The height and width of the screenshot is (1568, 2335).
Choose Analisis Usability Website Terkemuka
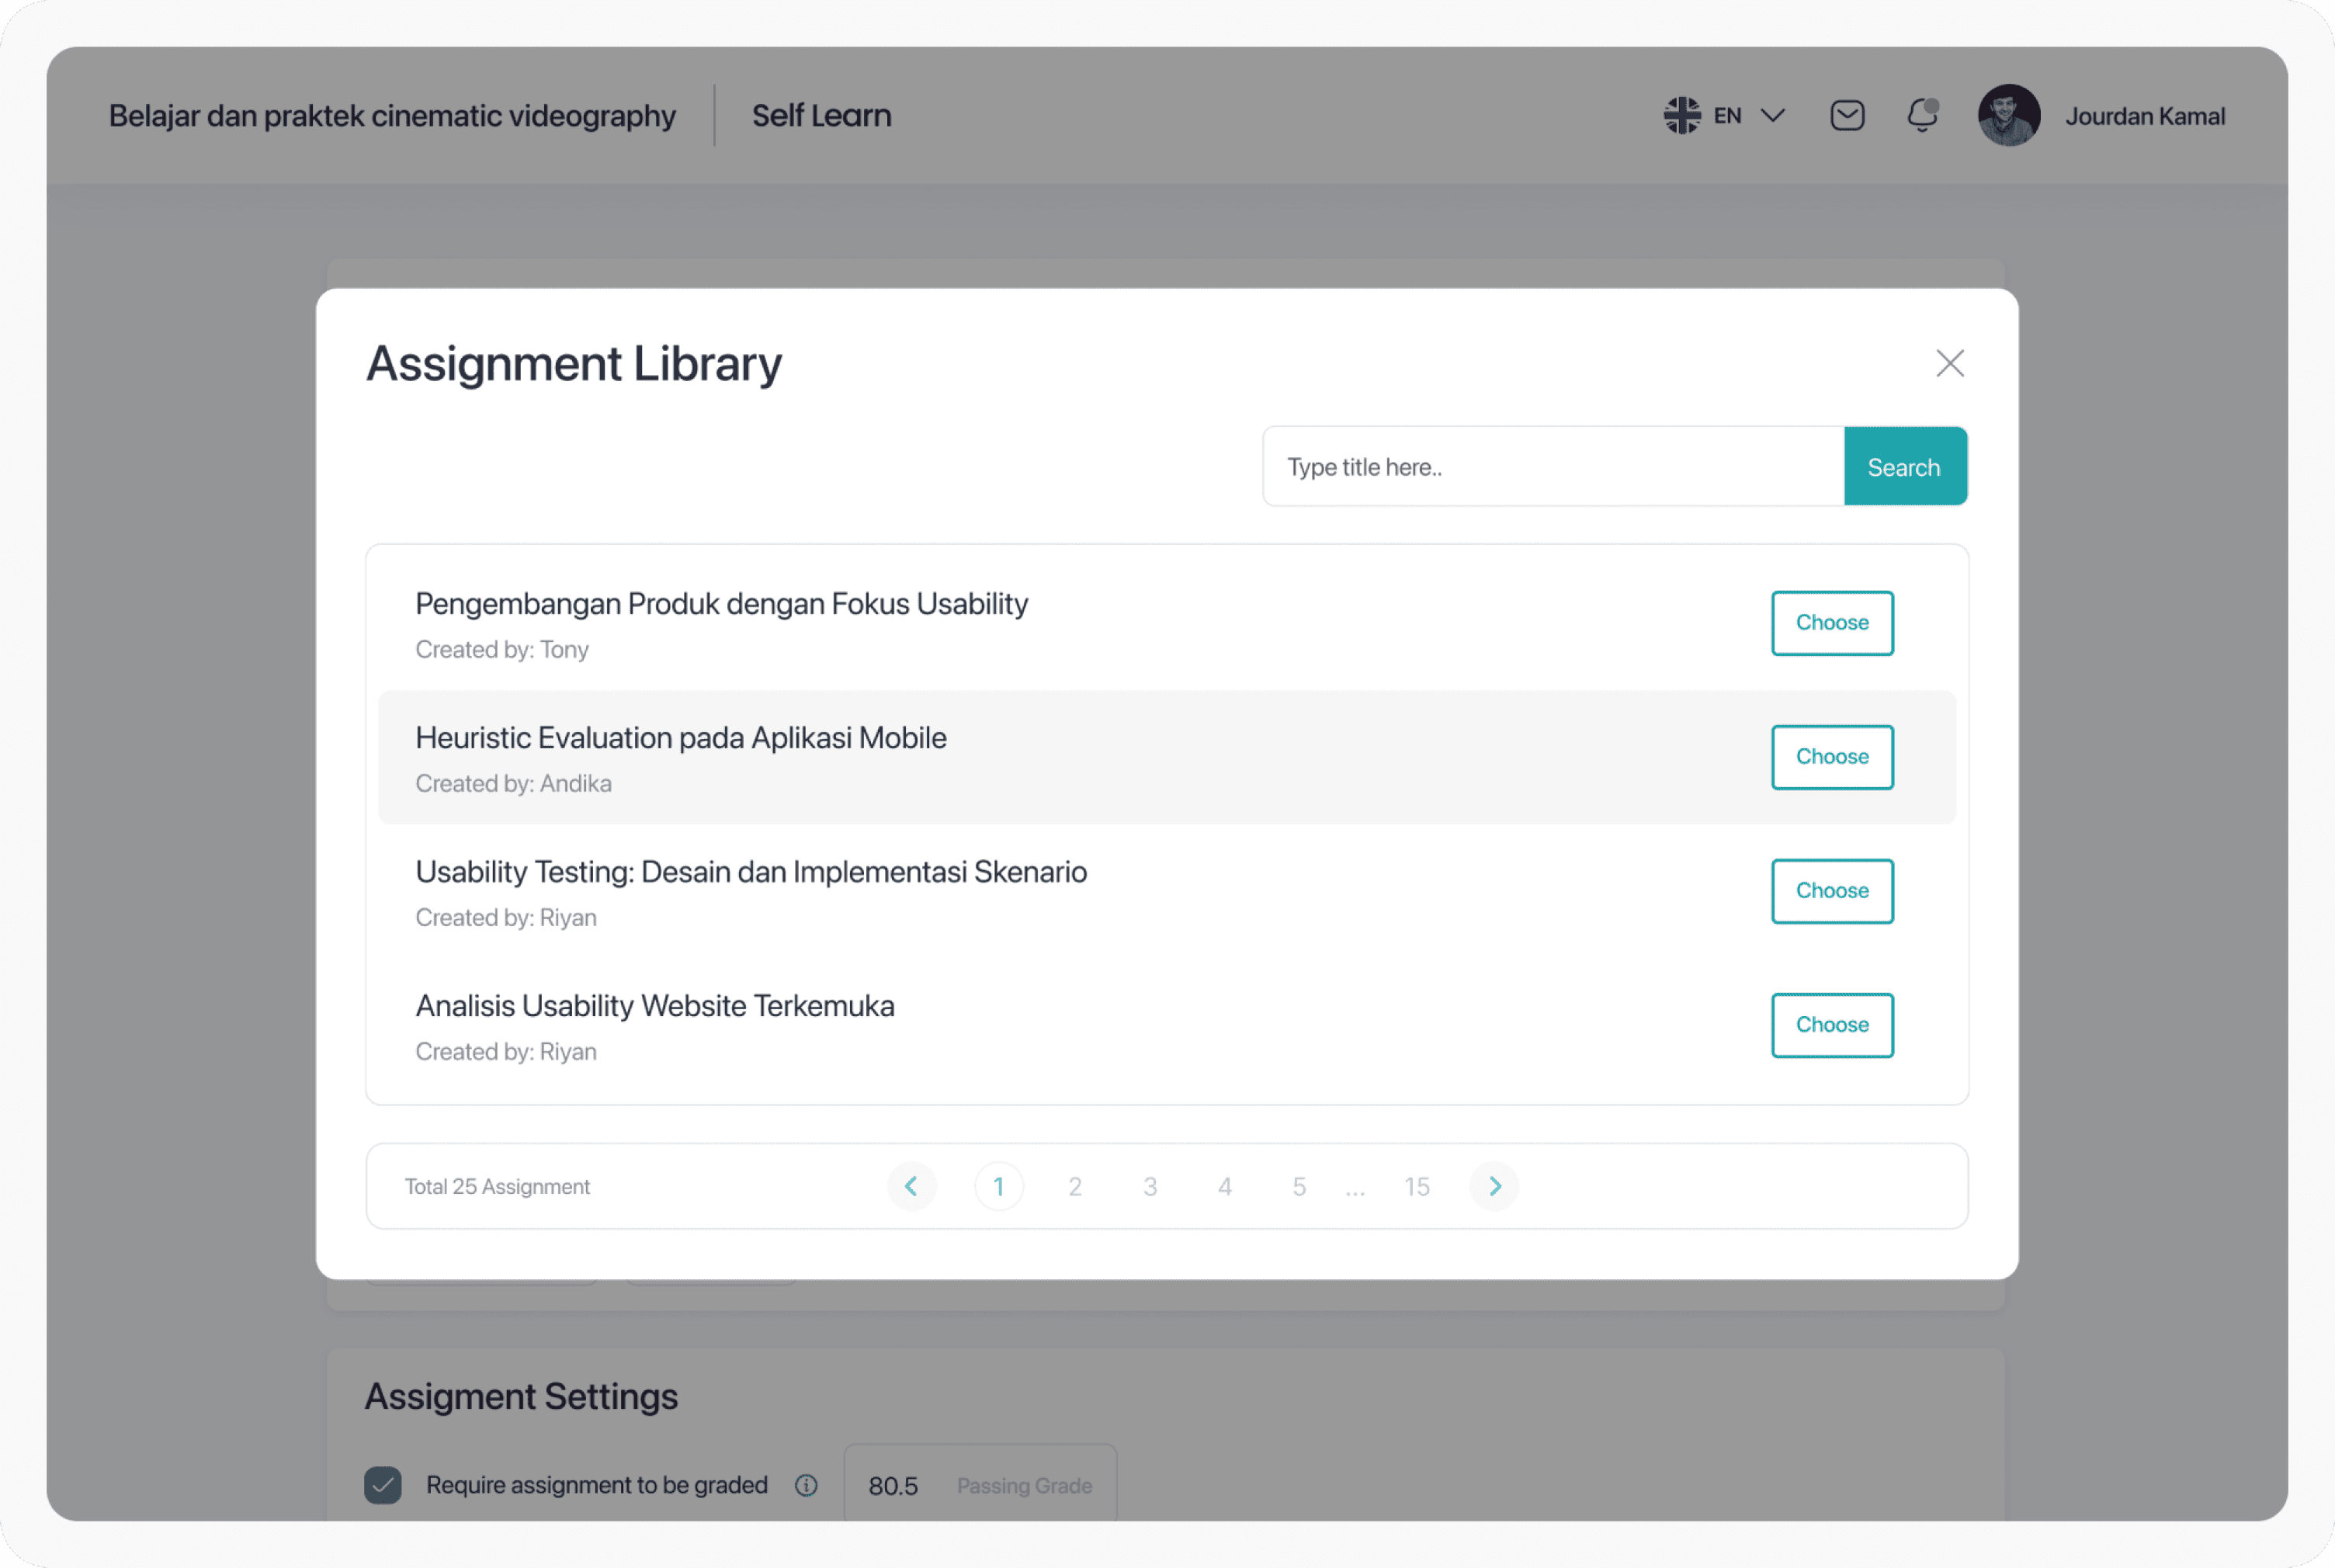(x=1832, y=1025)
